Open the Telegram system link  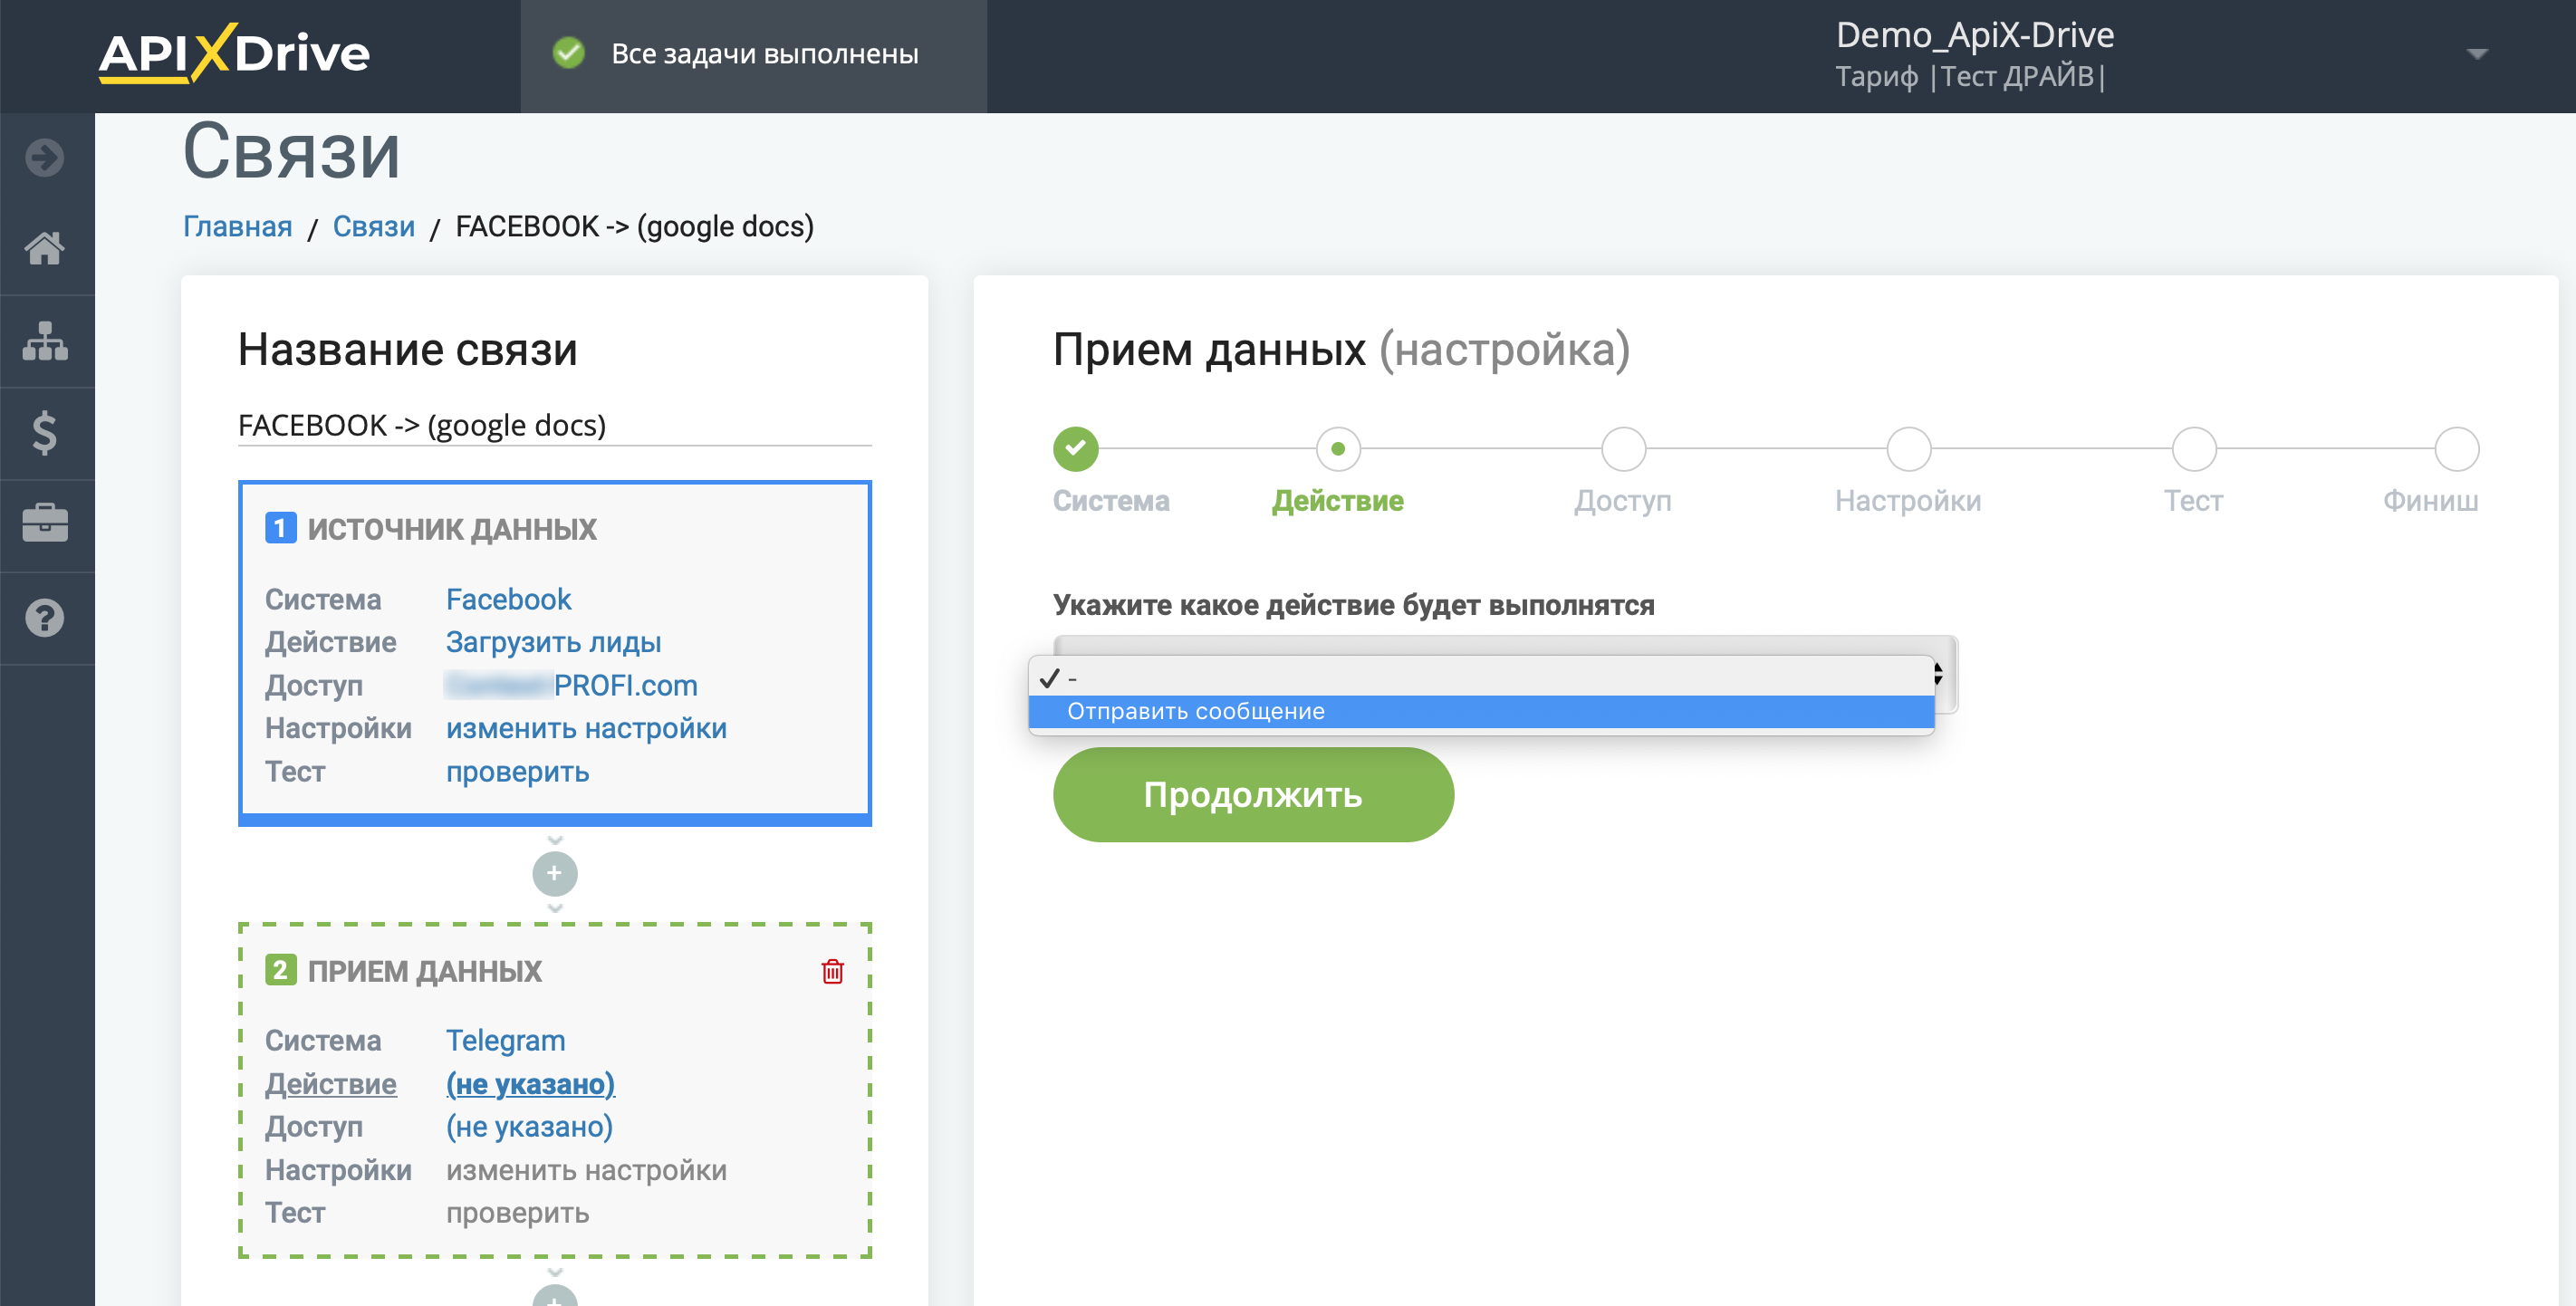point(505,1040)
